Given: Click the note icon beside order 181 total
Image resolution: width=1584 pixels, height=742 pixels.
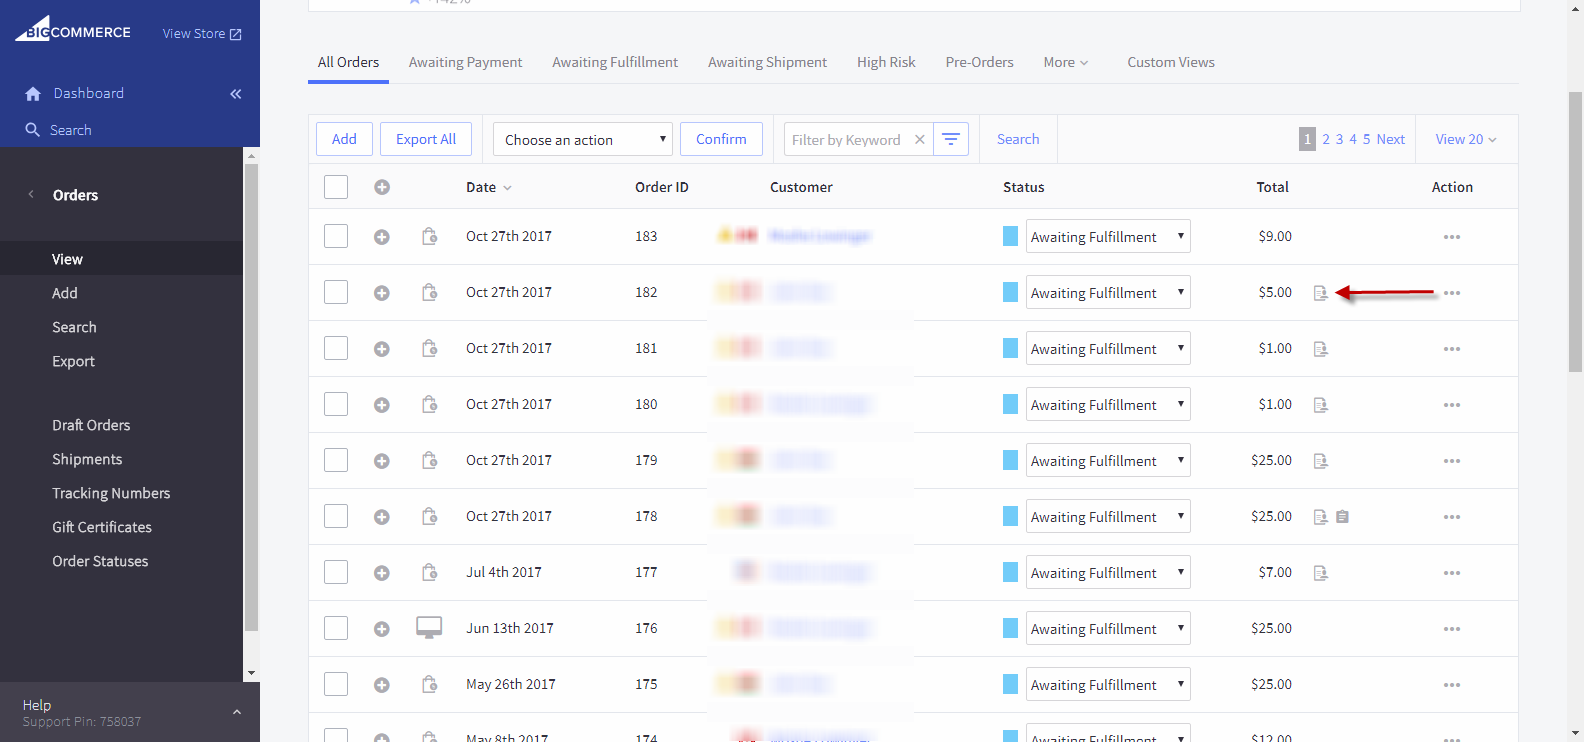Looking at the screenshot, I should pos(1320,349).
